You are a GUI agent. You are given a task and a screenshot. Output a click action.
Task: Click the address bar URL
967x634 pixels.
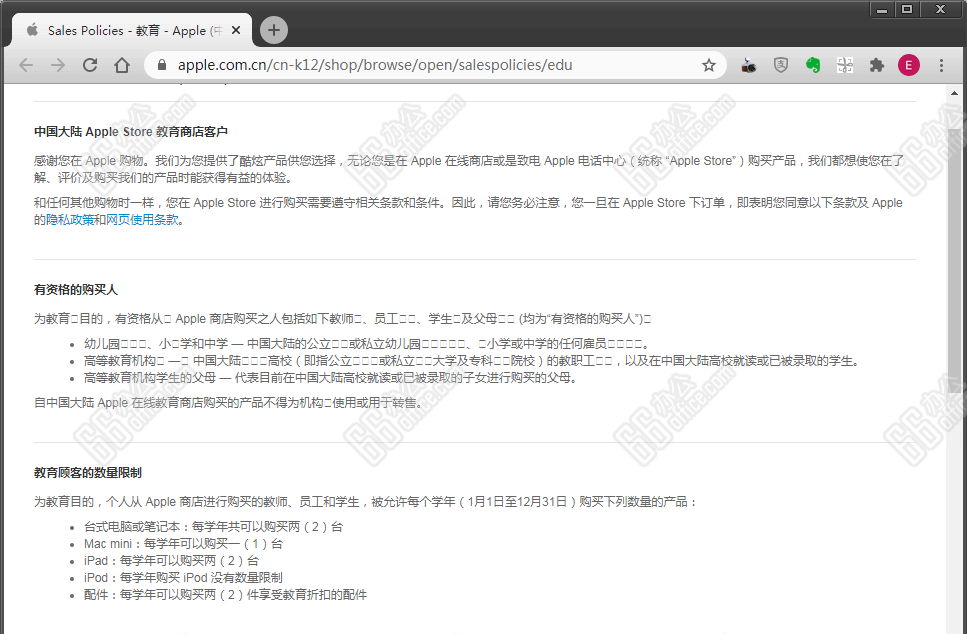(375, 65)
